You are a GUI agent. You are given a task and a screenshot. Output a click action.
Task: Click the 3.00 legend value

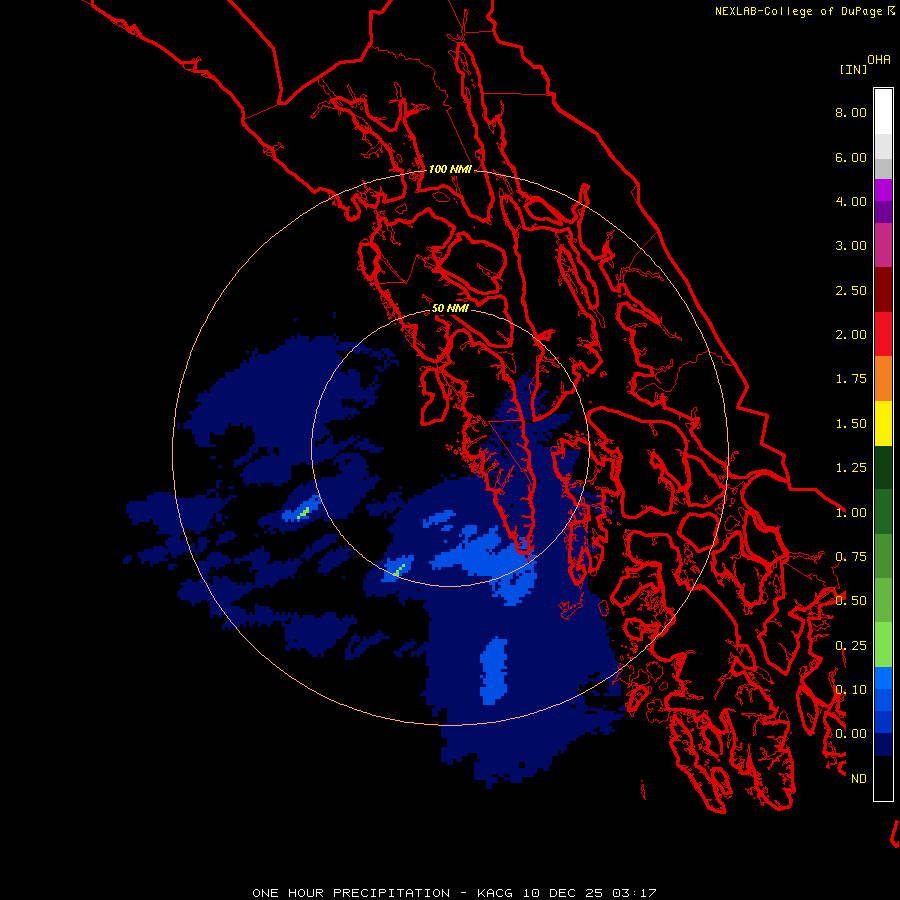click(851, 246)
